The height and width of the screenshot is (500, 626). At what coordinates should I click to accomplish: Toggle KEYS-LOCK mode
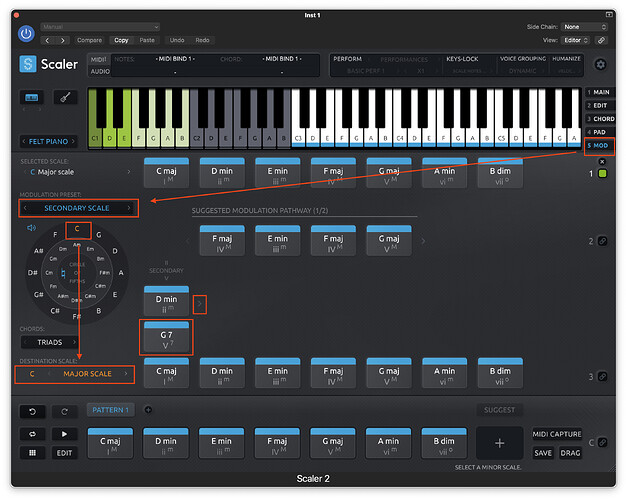pyautogui.click(x=462, y=59)
